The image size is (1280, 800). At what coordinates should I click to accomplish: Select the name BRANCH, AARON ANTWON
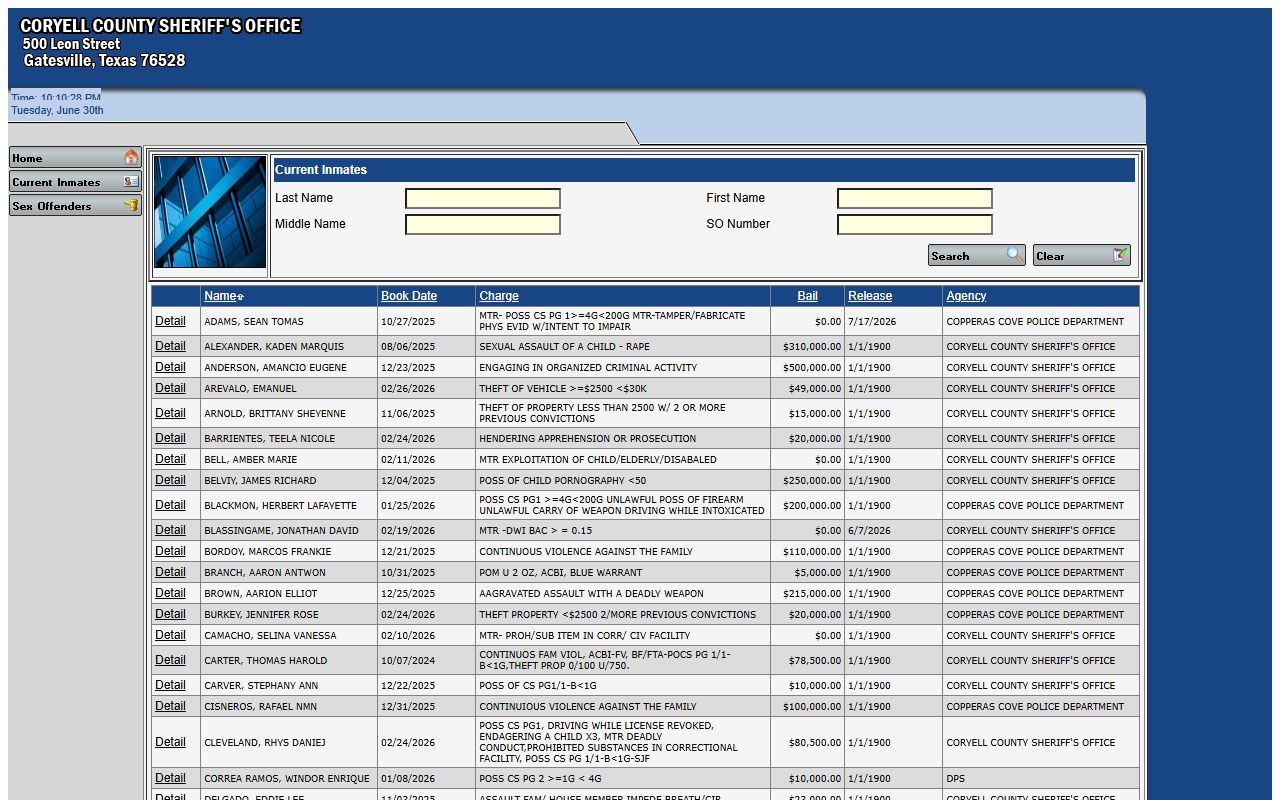[265, 573]
